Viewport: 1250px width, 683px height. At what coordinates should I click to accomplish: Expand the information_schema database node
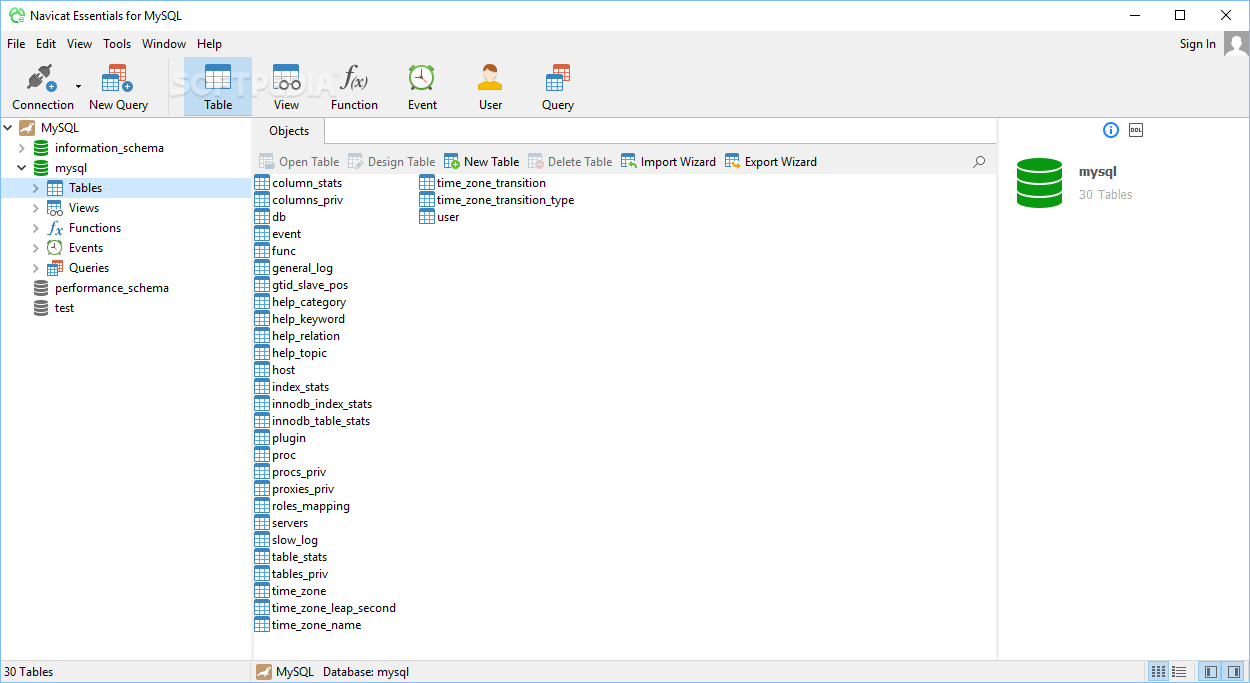click(x=22, y=148)
